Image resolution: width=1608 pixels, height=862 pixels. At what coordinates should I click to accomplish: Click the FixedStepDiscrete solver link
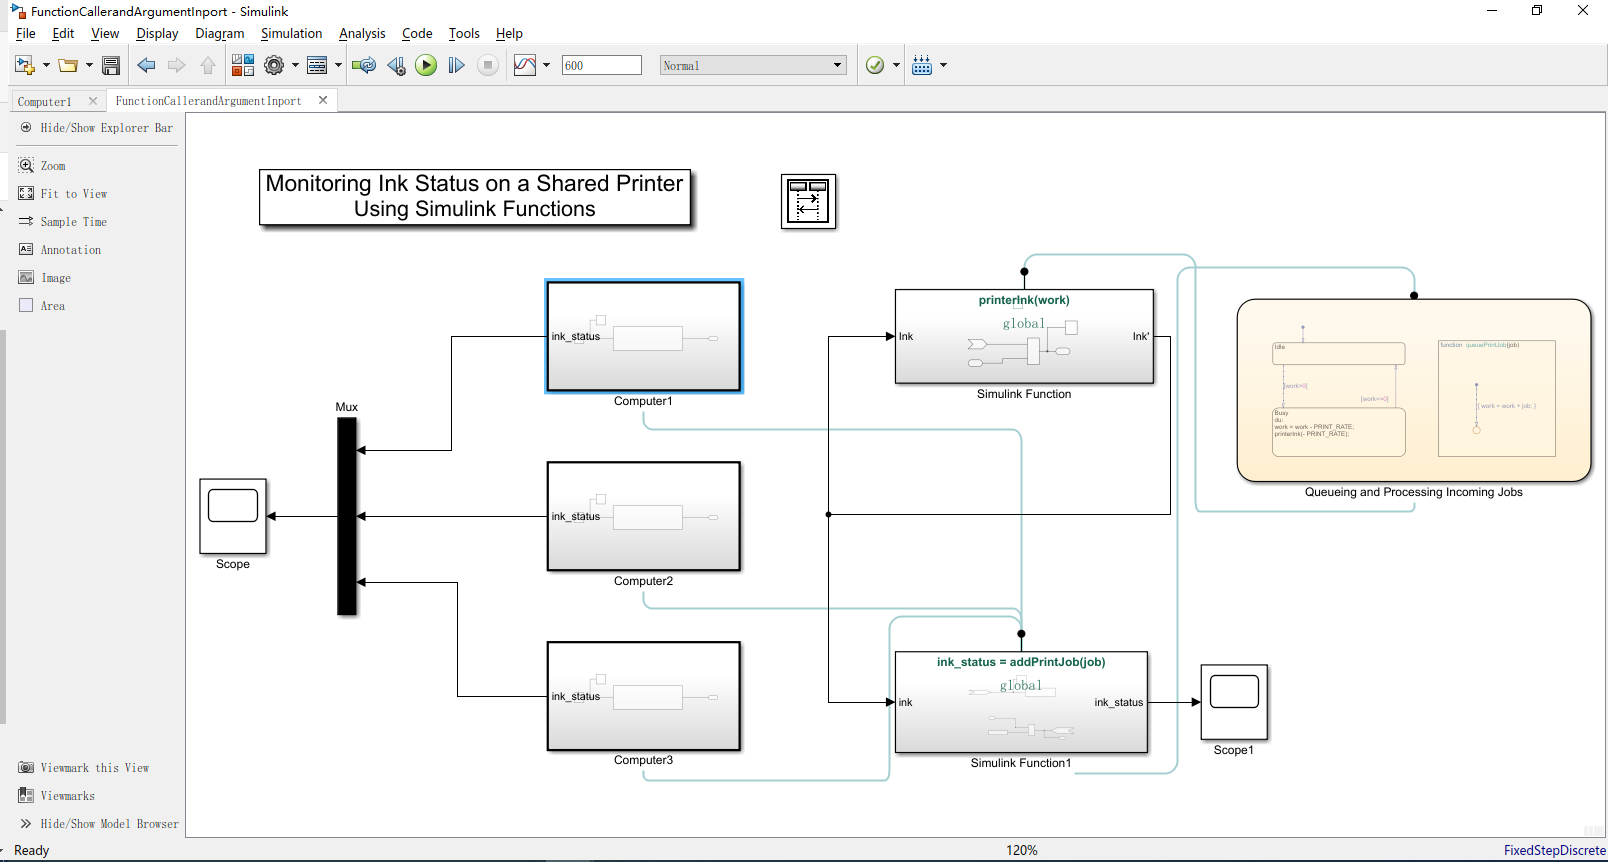coord(1555,850)
